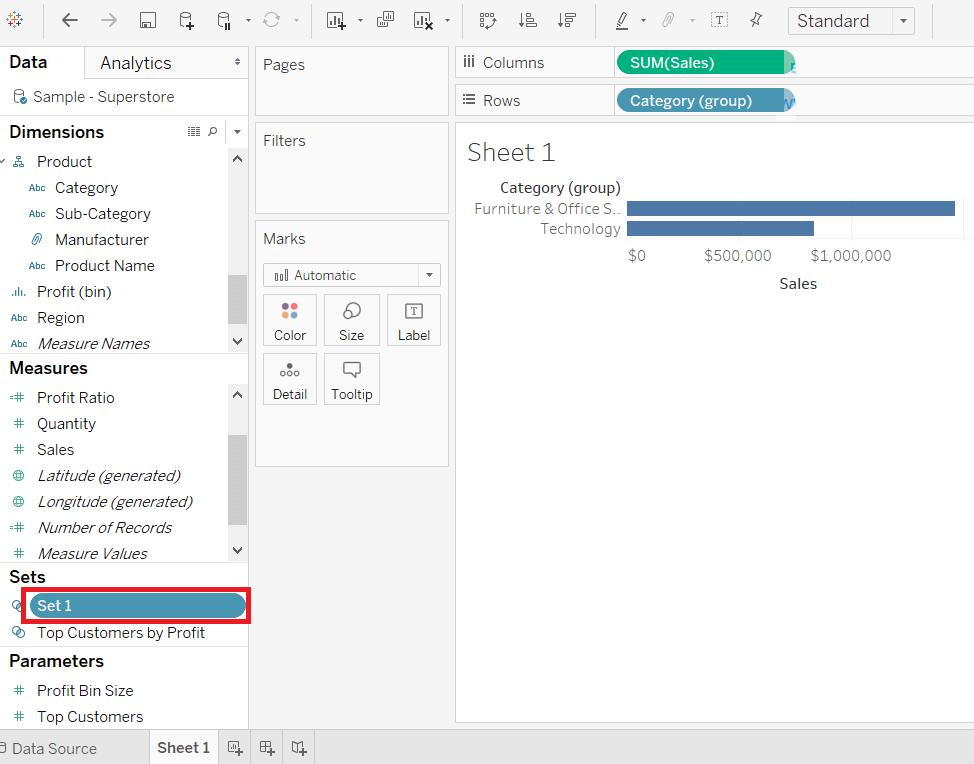The width and height of the screenshot is (974, 764).
Task: Click the highlight pen icon
Action: pos(622,20)
